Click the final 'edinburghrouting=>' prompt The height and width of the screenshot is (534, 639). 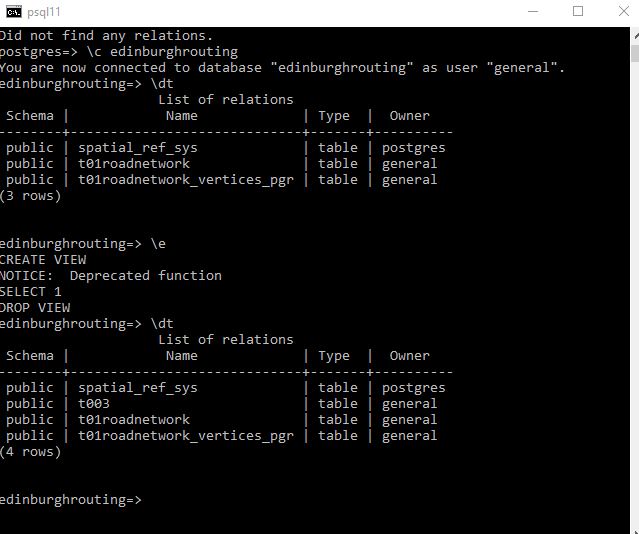[x=71, y=500]
